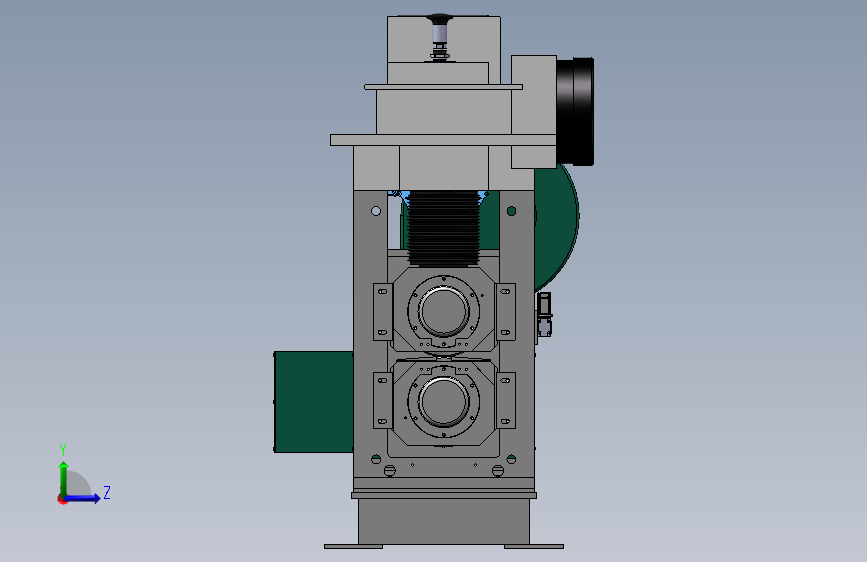The width and height of the screenshot is (867, 562).
Task: Select the black knob on top of the machine
Action: point(440,20)
